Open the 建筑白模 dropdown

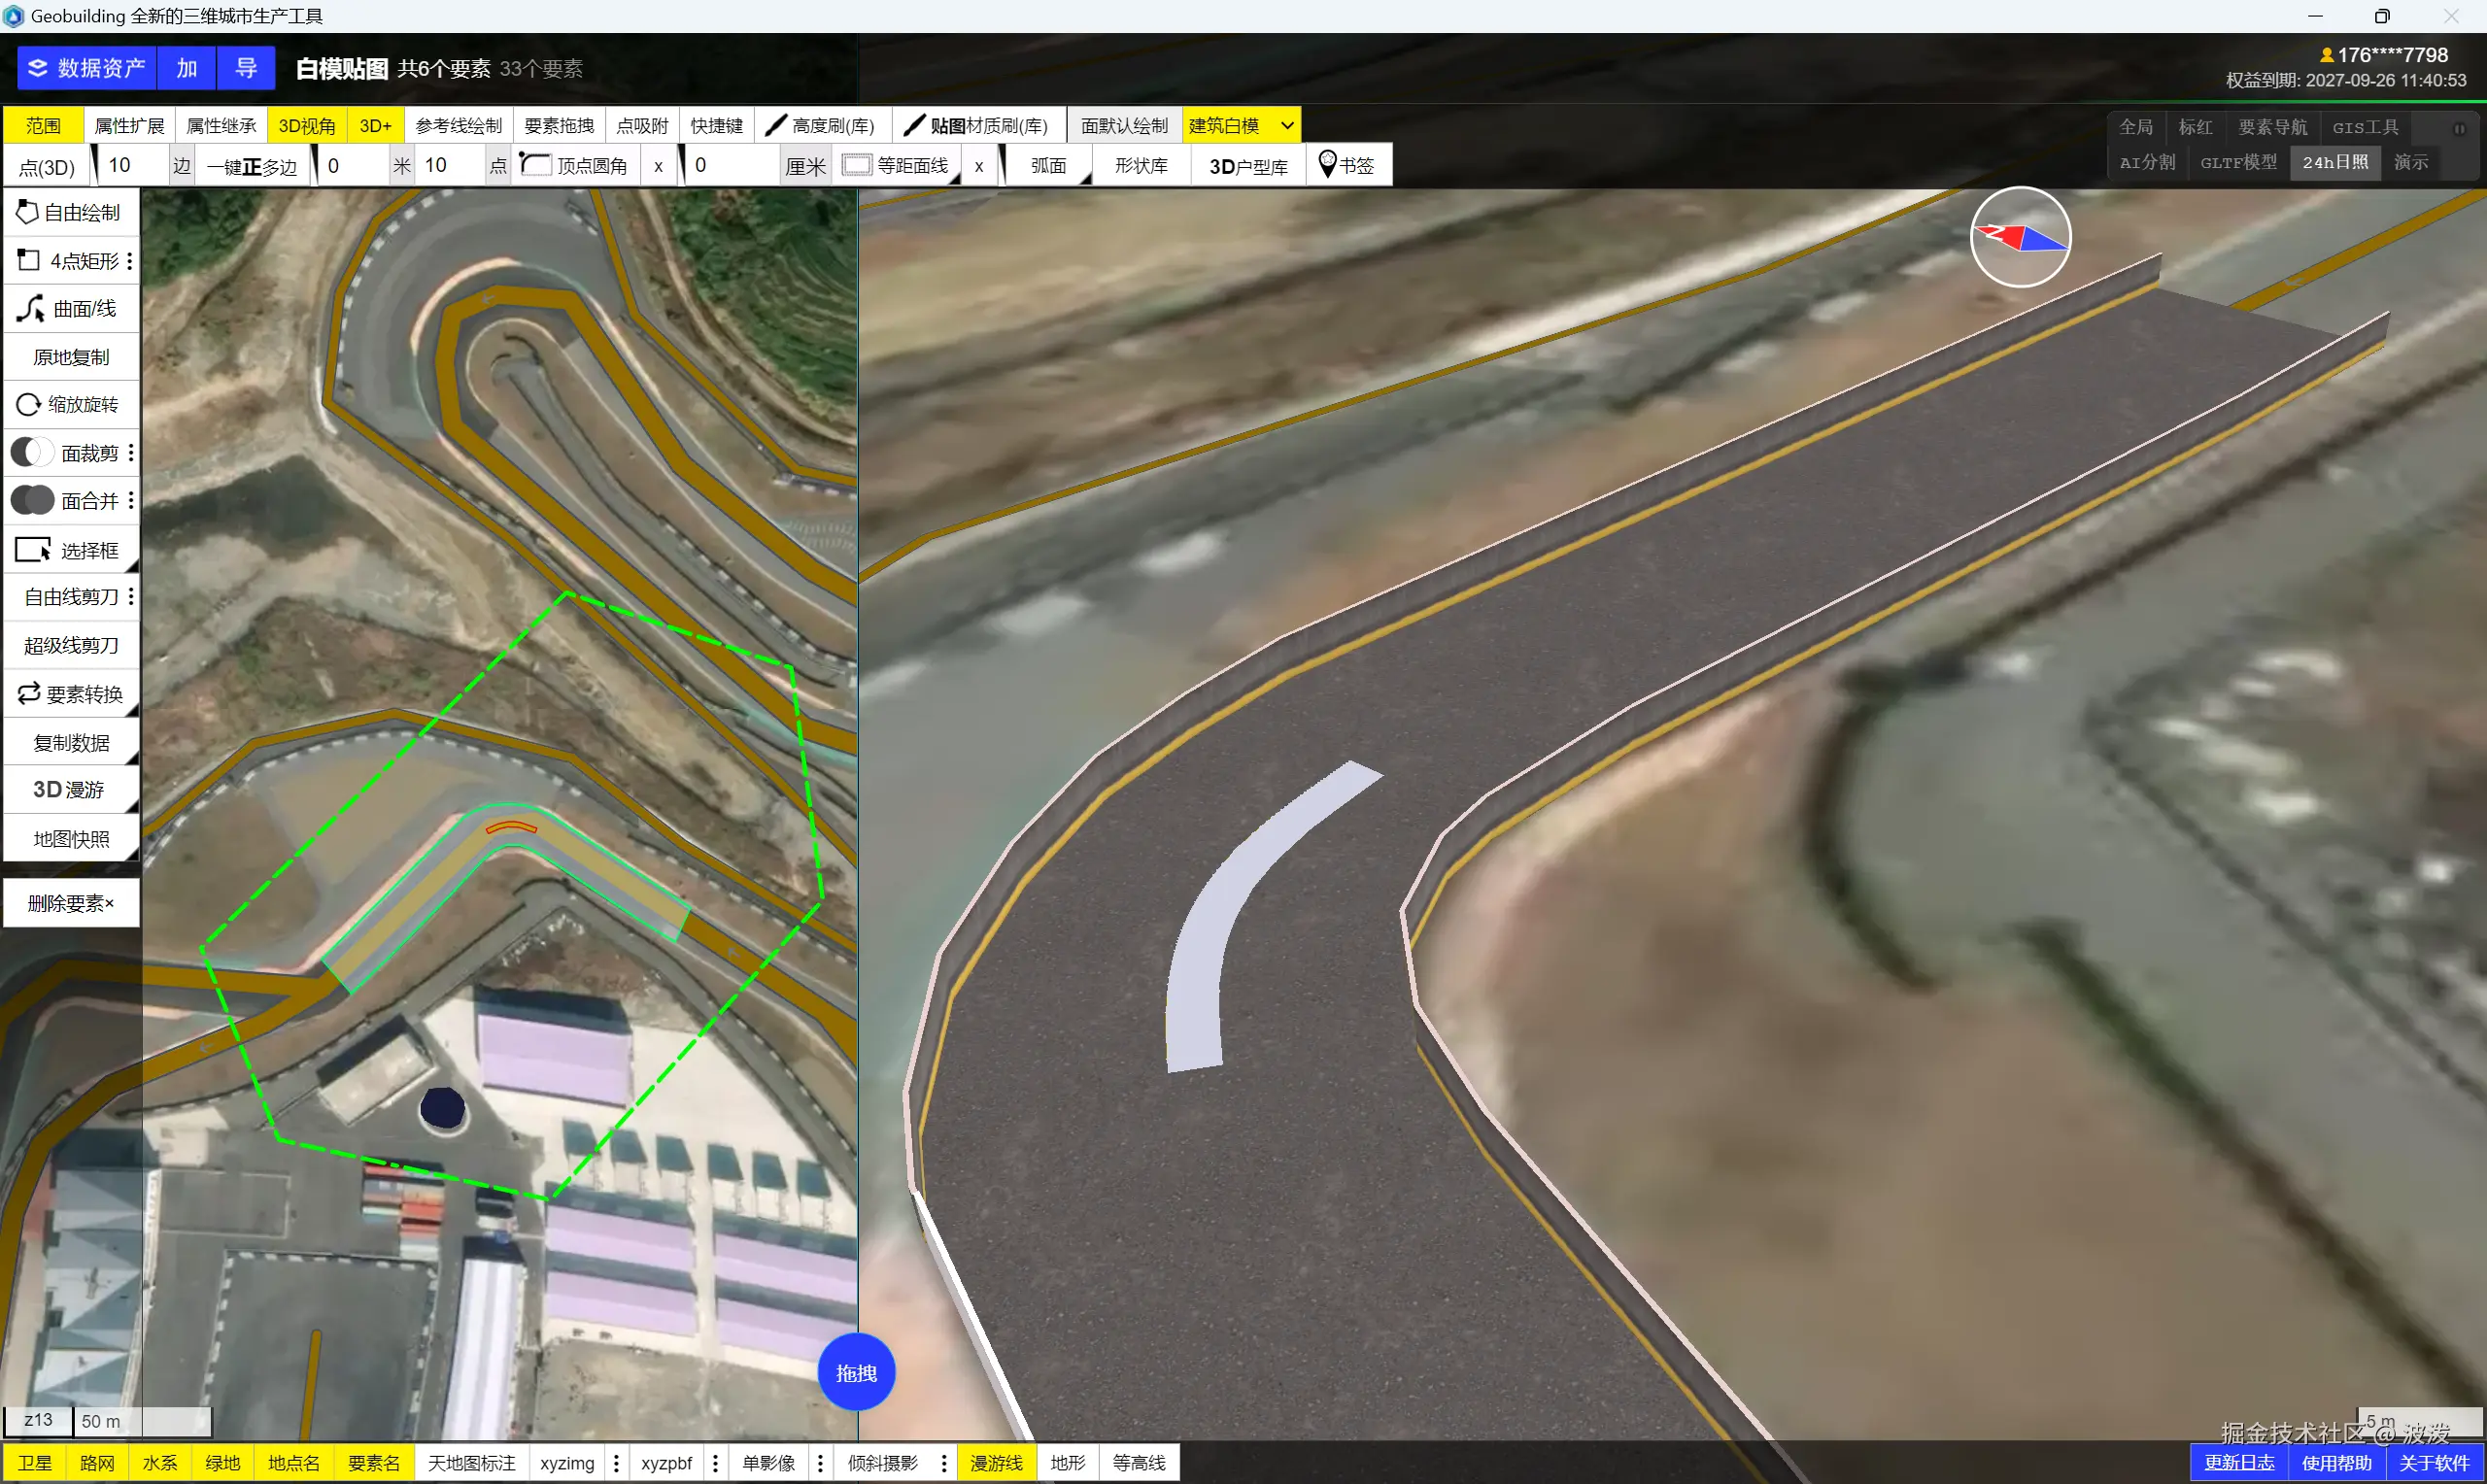tap(1287, 125)
